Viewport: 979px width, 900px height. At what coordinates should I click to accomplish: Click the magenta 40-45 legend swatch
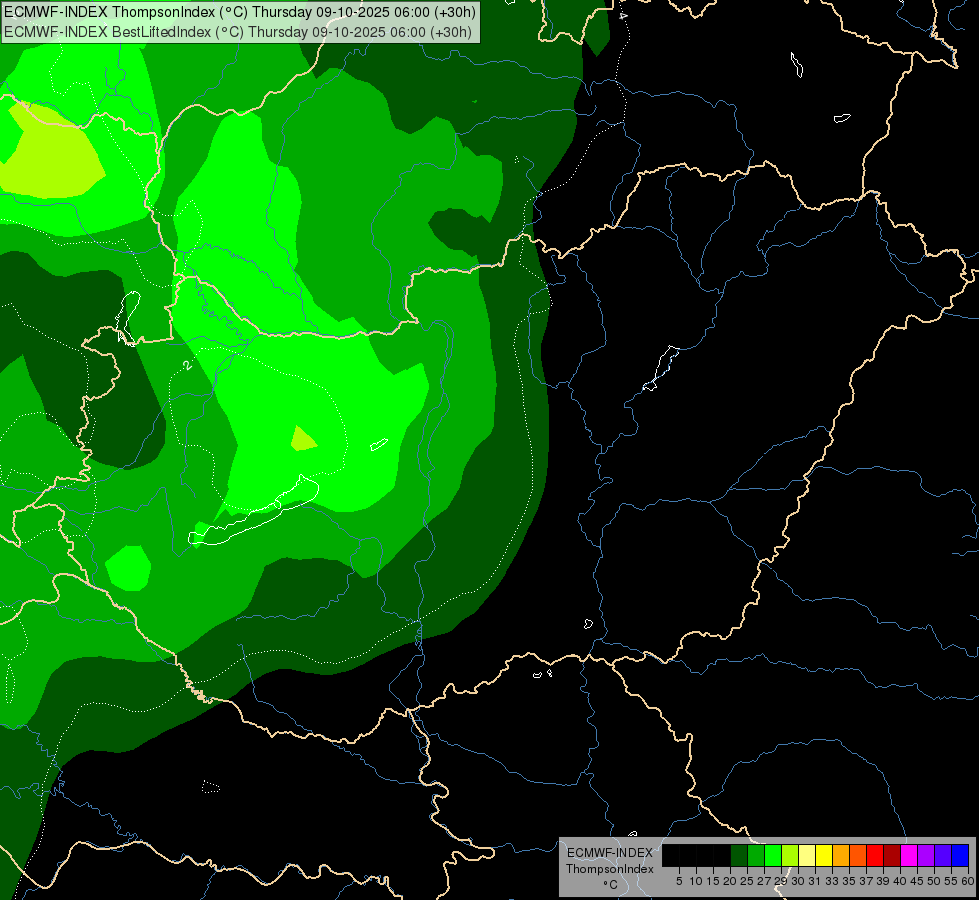[x=909, y=855]
